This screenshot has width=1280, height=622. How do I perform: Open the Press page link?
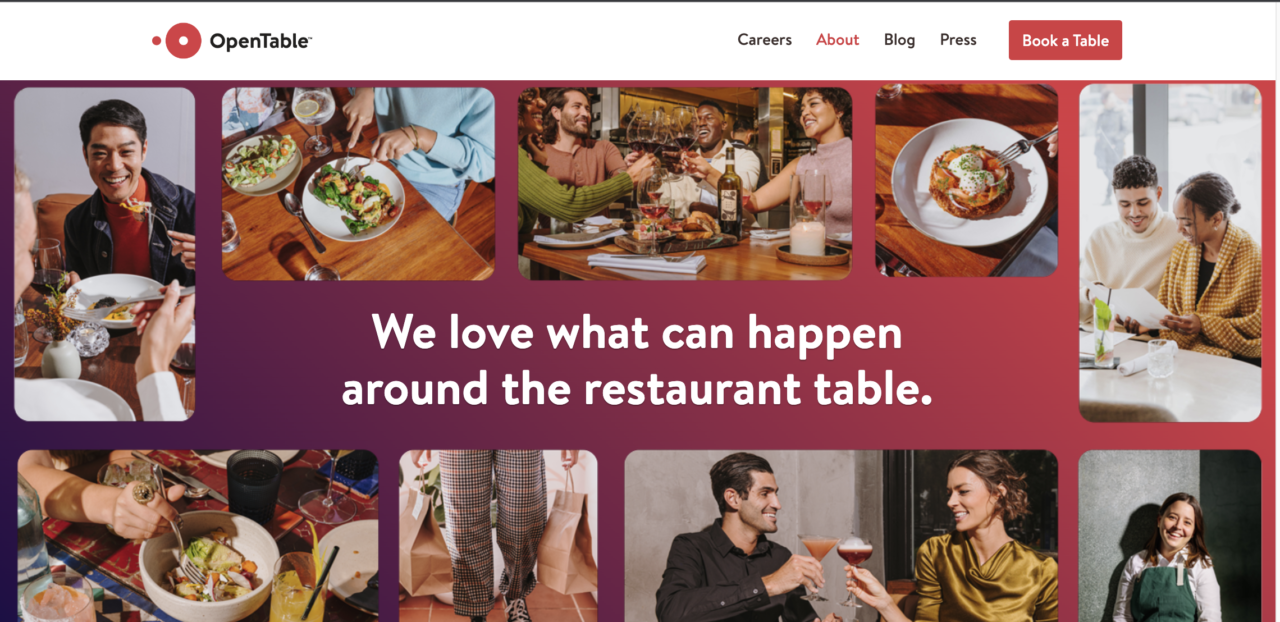coord(958,40)
